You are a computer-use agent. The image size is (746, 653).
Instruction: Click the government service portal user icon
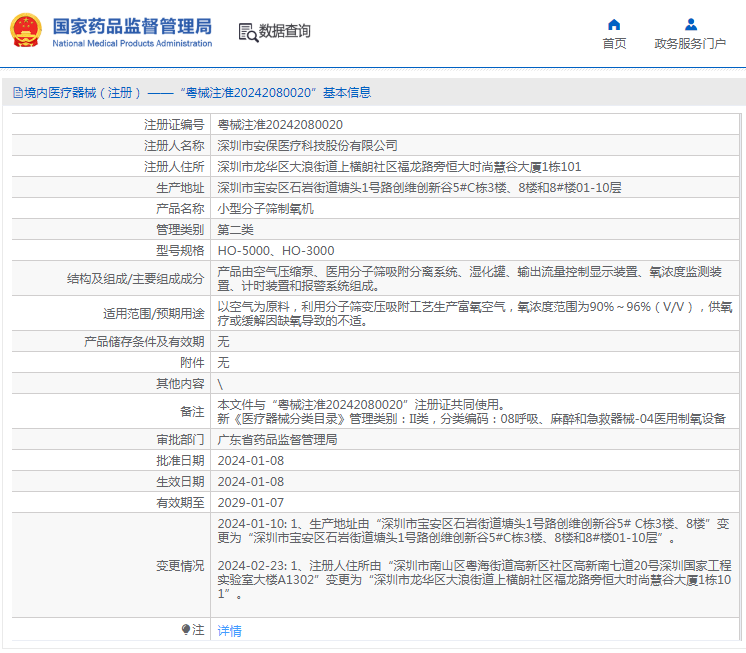691,24
